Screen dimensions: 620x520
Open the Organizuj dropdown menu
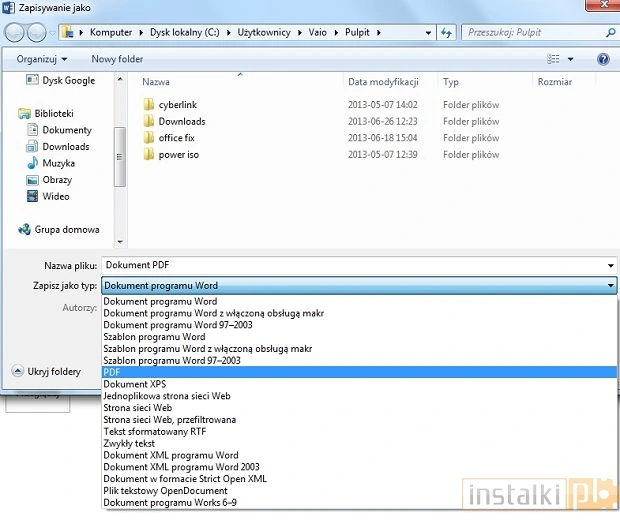[41, 59]
